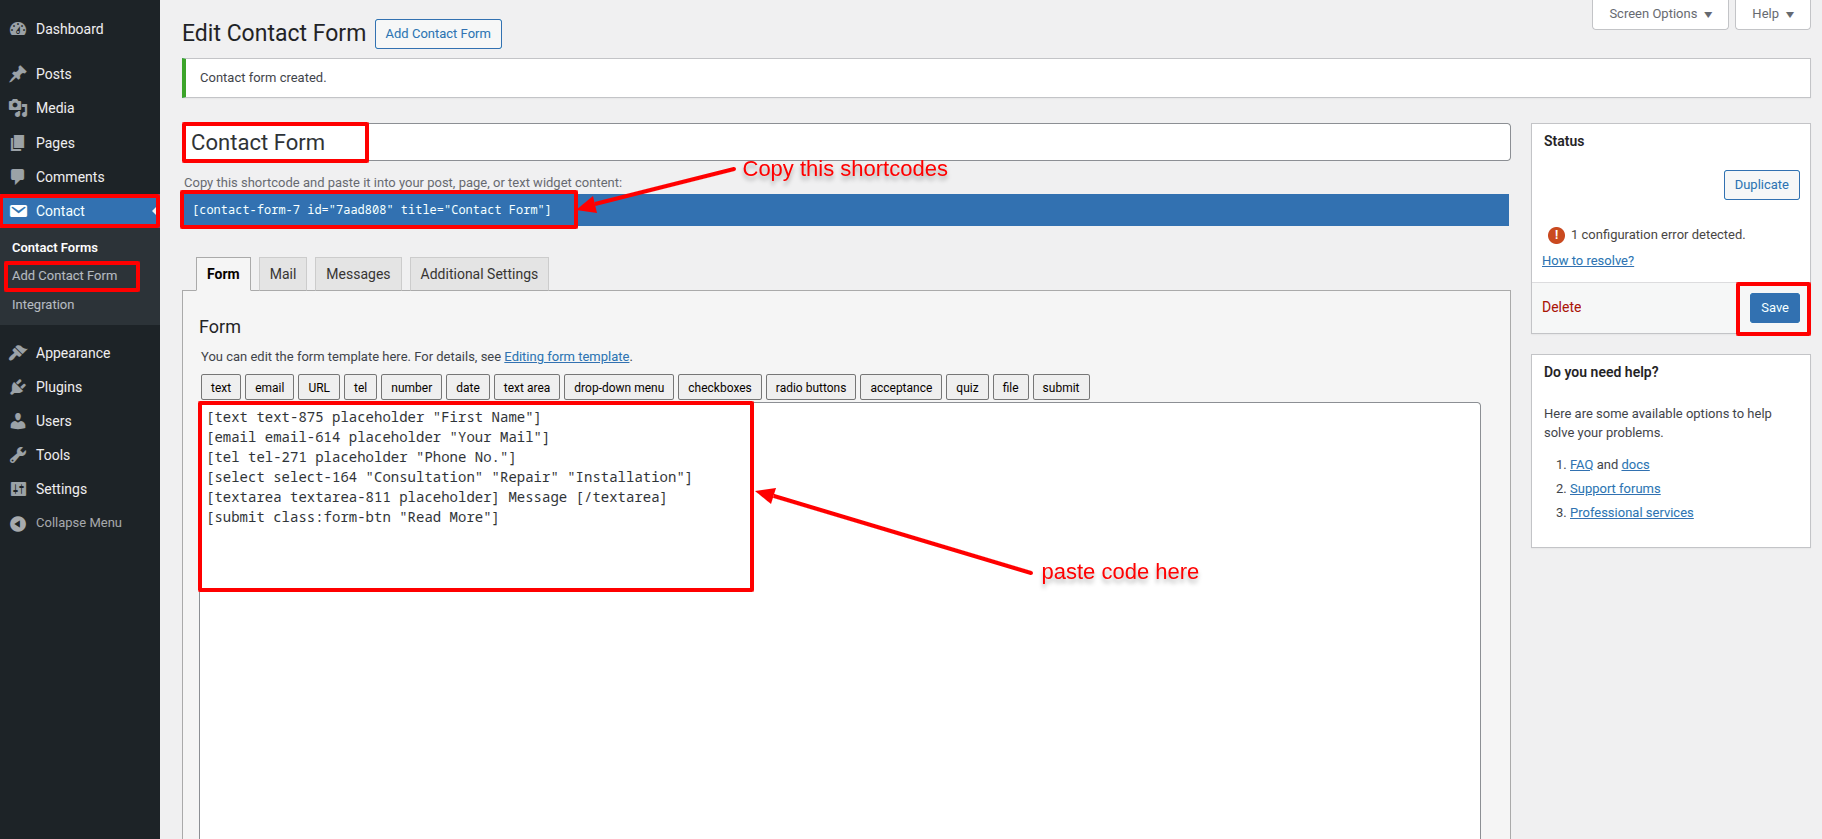Click the Dashboard gauge icon in sidebar

click(18, 29)
